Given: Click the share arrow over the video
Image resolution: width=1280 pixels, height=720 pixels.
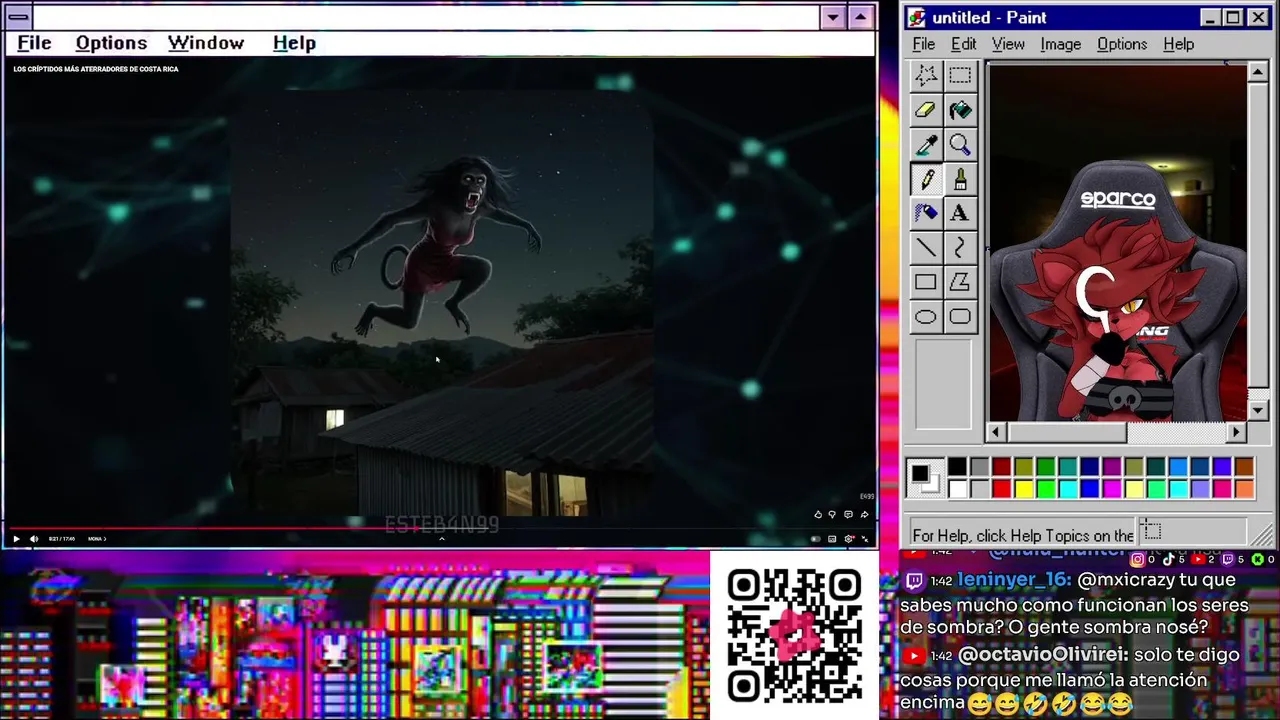Looking at the screenshot, I should (x=864, y=514).
